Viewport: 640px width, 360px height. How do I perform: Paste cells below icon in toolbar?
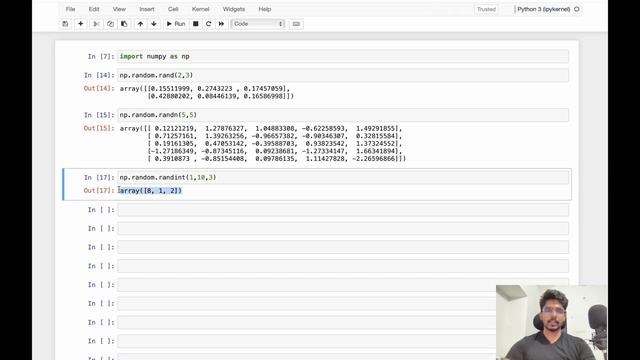click(x=124, y=24)
